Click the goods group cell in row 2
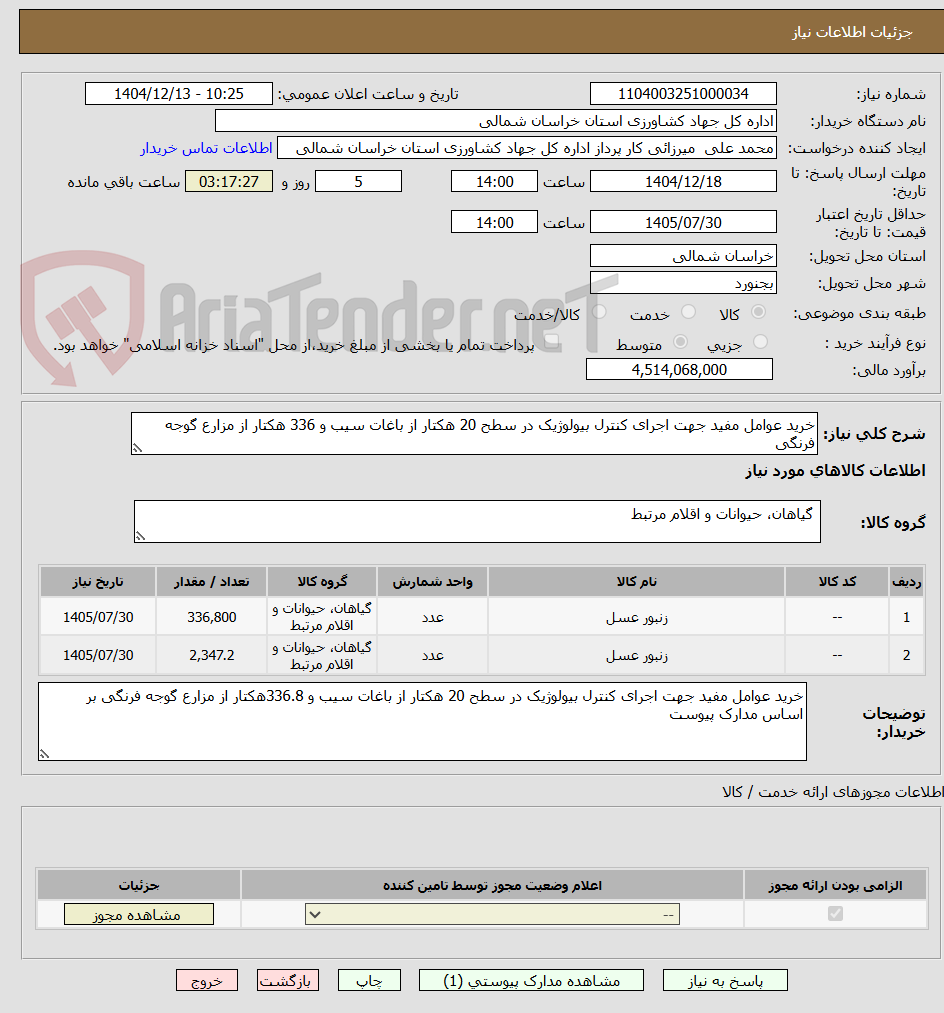 click(x=322, y=655)
